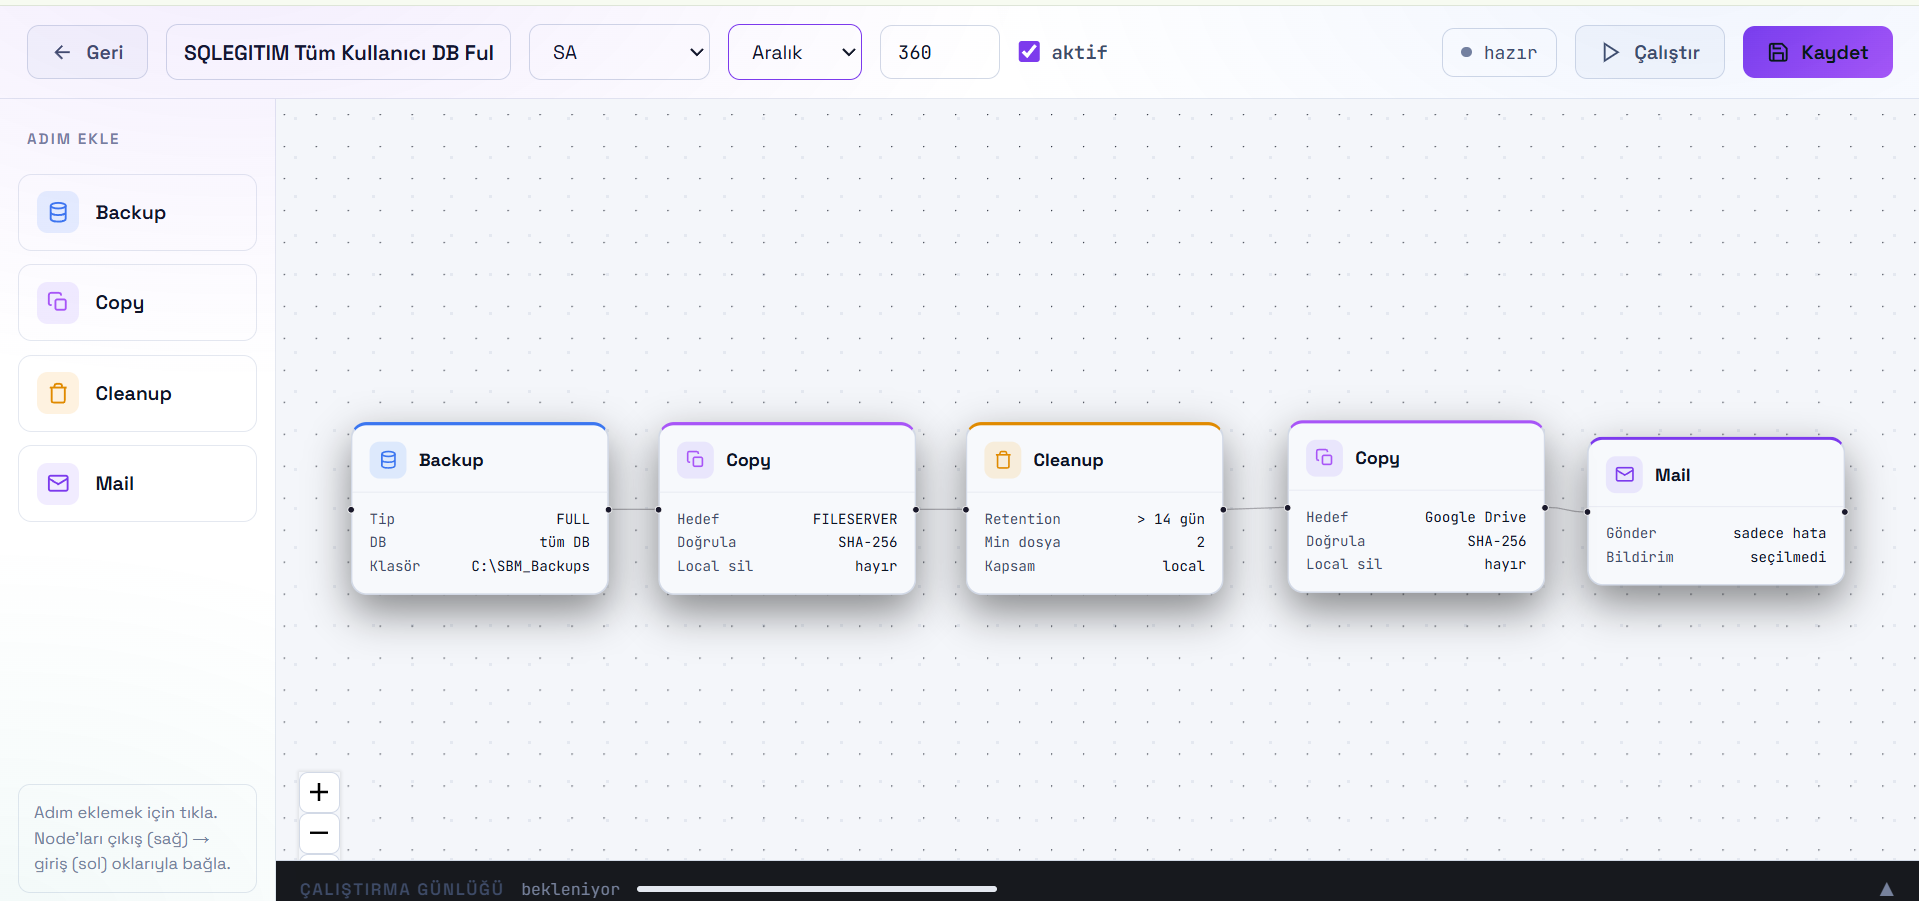Open the Aralık schedule type dropdown
This screenshot has width=1919, height=901.
tap(795, 52)
